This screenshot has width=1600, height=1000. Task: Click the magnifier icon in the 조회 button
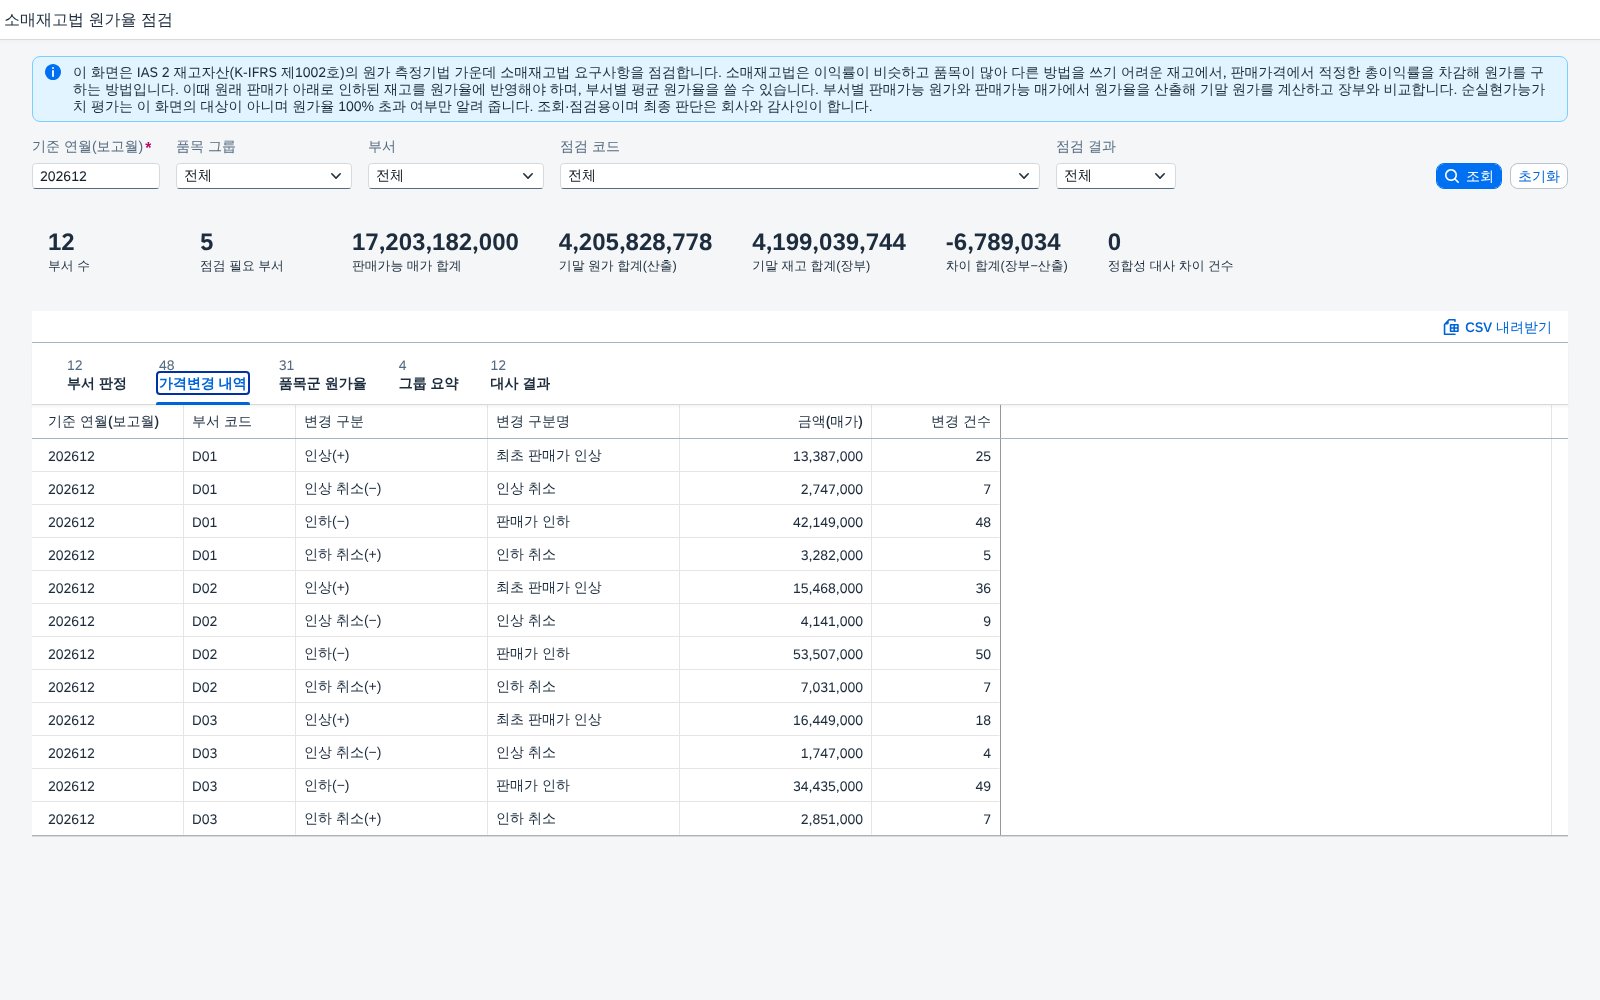(1452, 176)
